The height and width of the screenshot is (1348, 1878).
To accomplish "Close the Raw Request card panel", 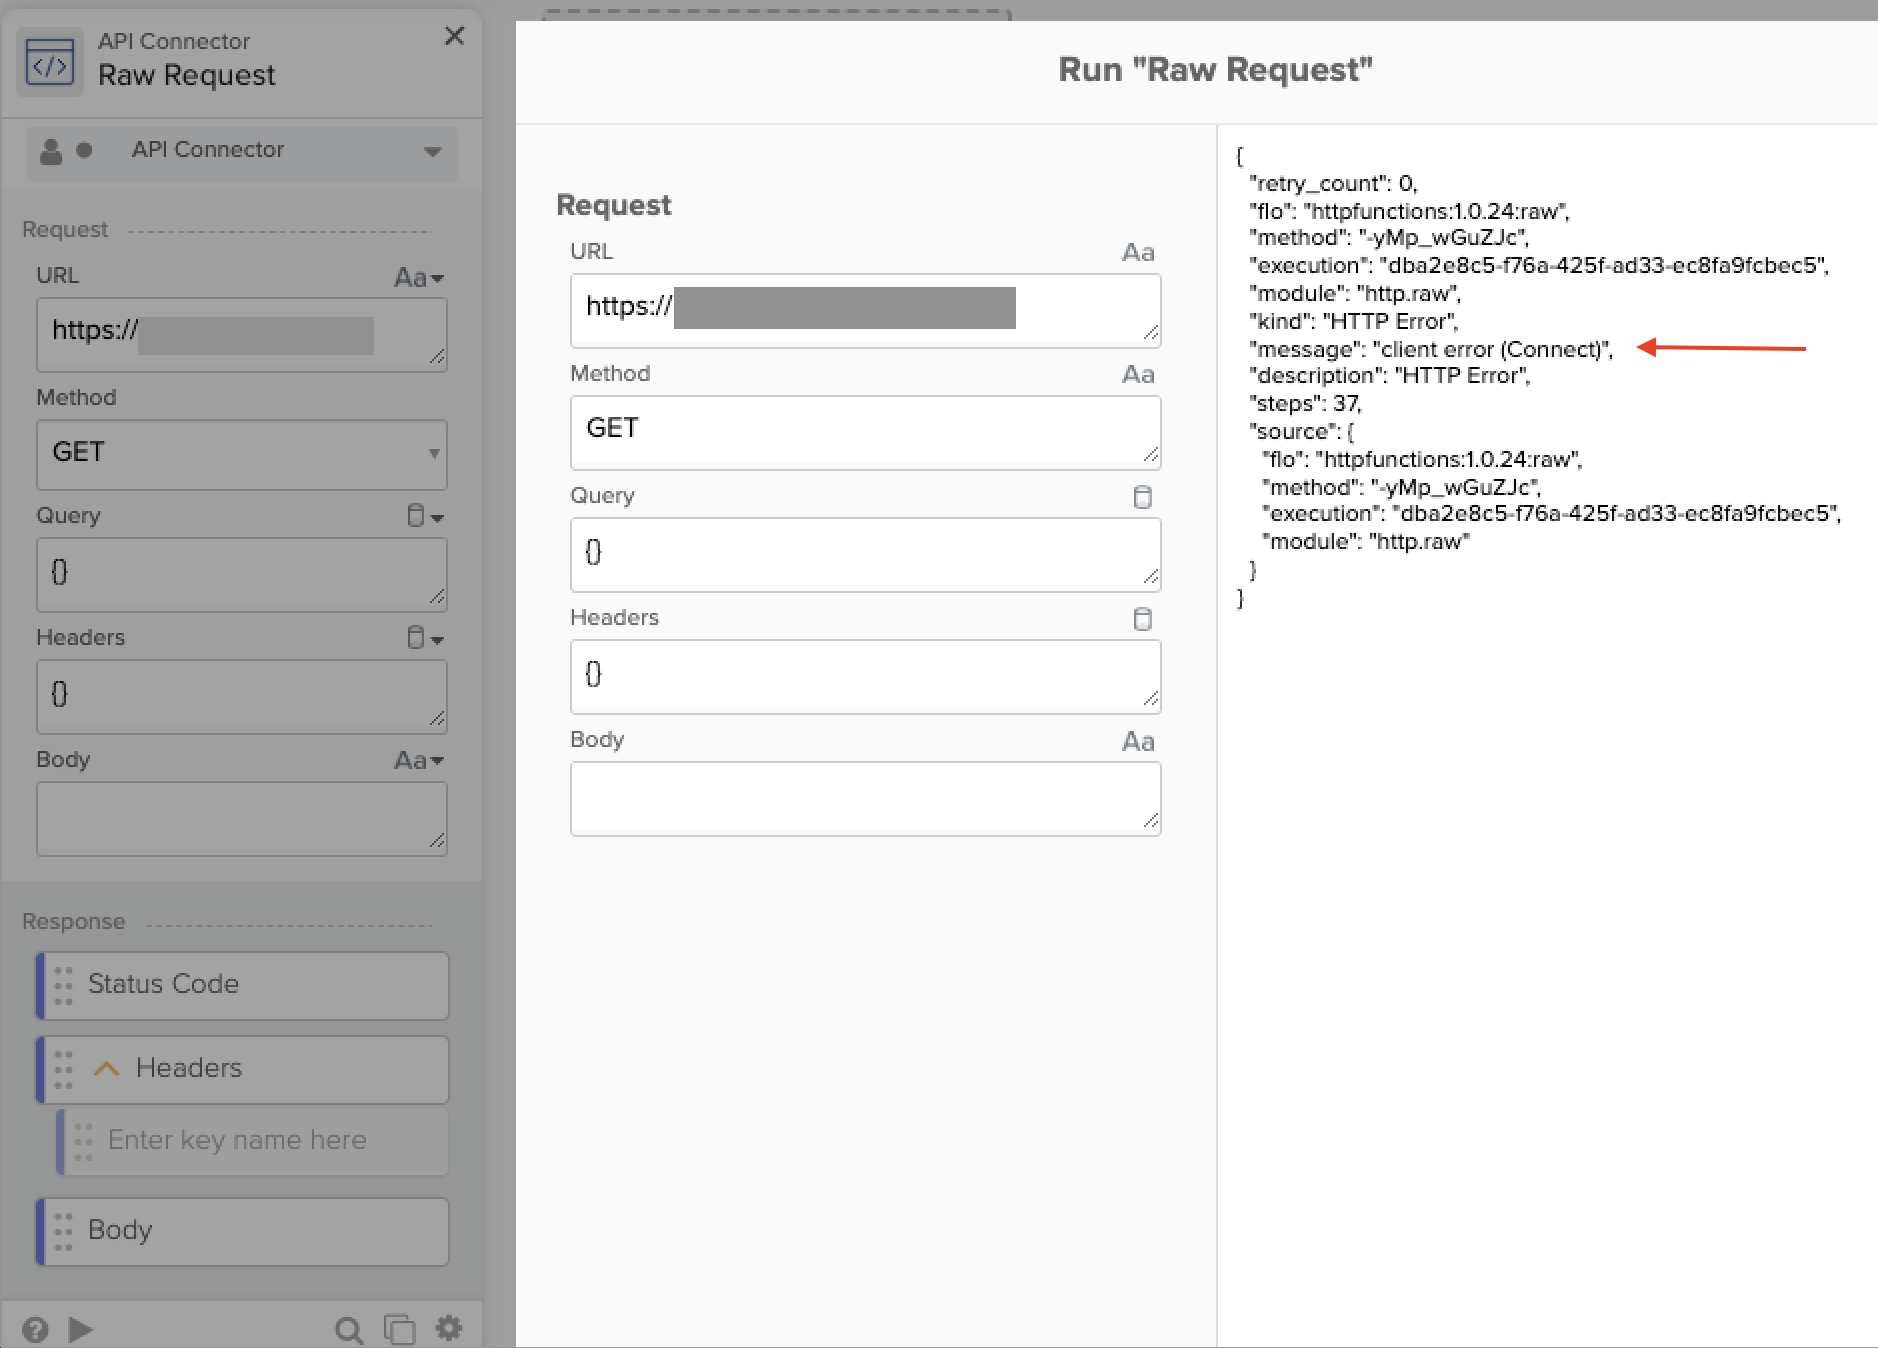I will tap(454, 36).
